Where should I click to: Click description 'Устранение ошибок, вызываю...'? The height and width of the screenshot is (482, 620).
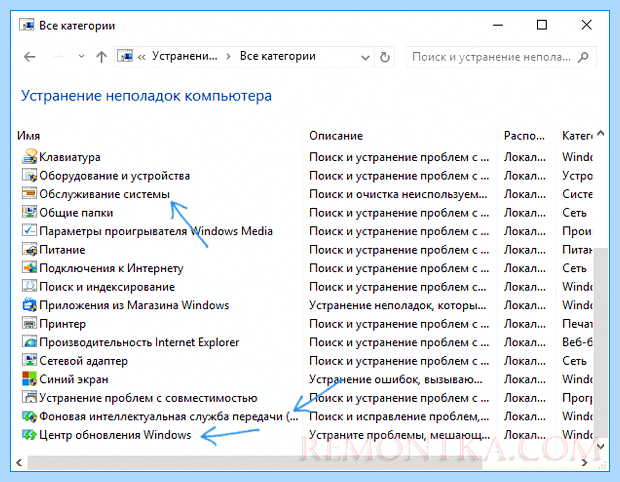point(396,379)
